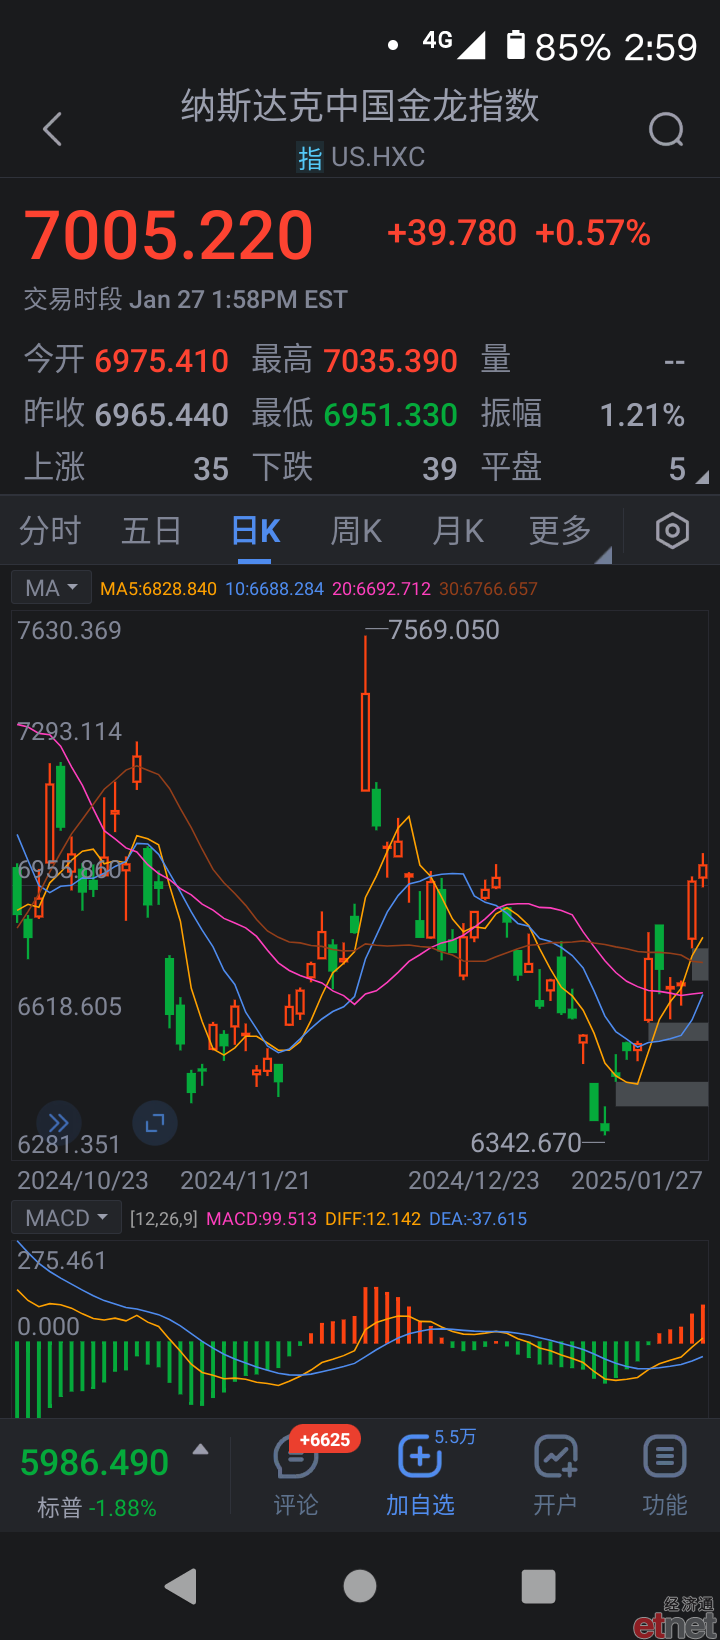Select the 日K daily chart tab
Viewport: 720px width, 1640px height.
pos(256,531)
